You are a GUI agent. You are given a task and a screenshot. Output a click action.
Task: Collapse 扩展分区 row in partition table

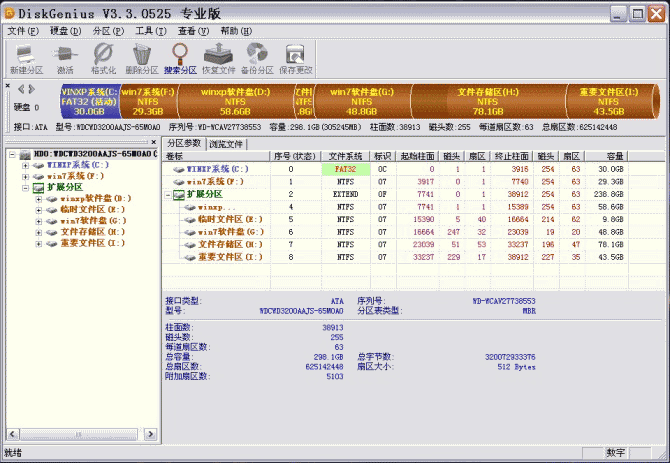coord(168,195)
